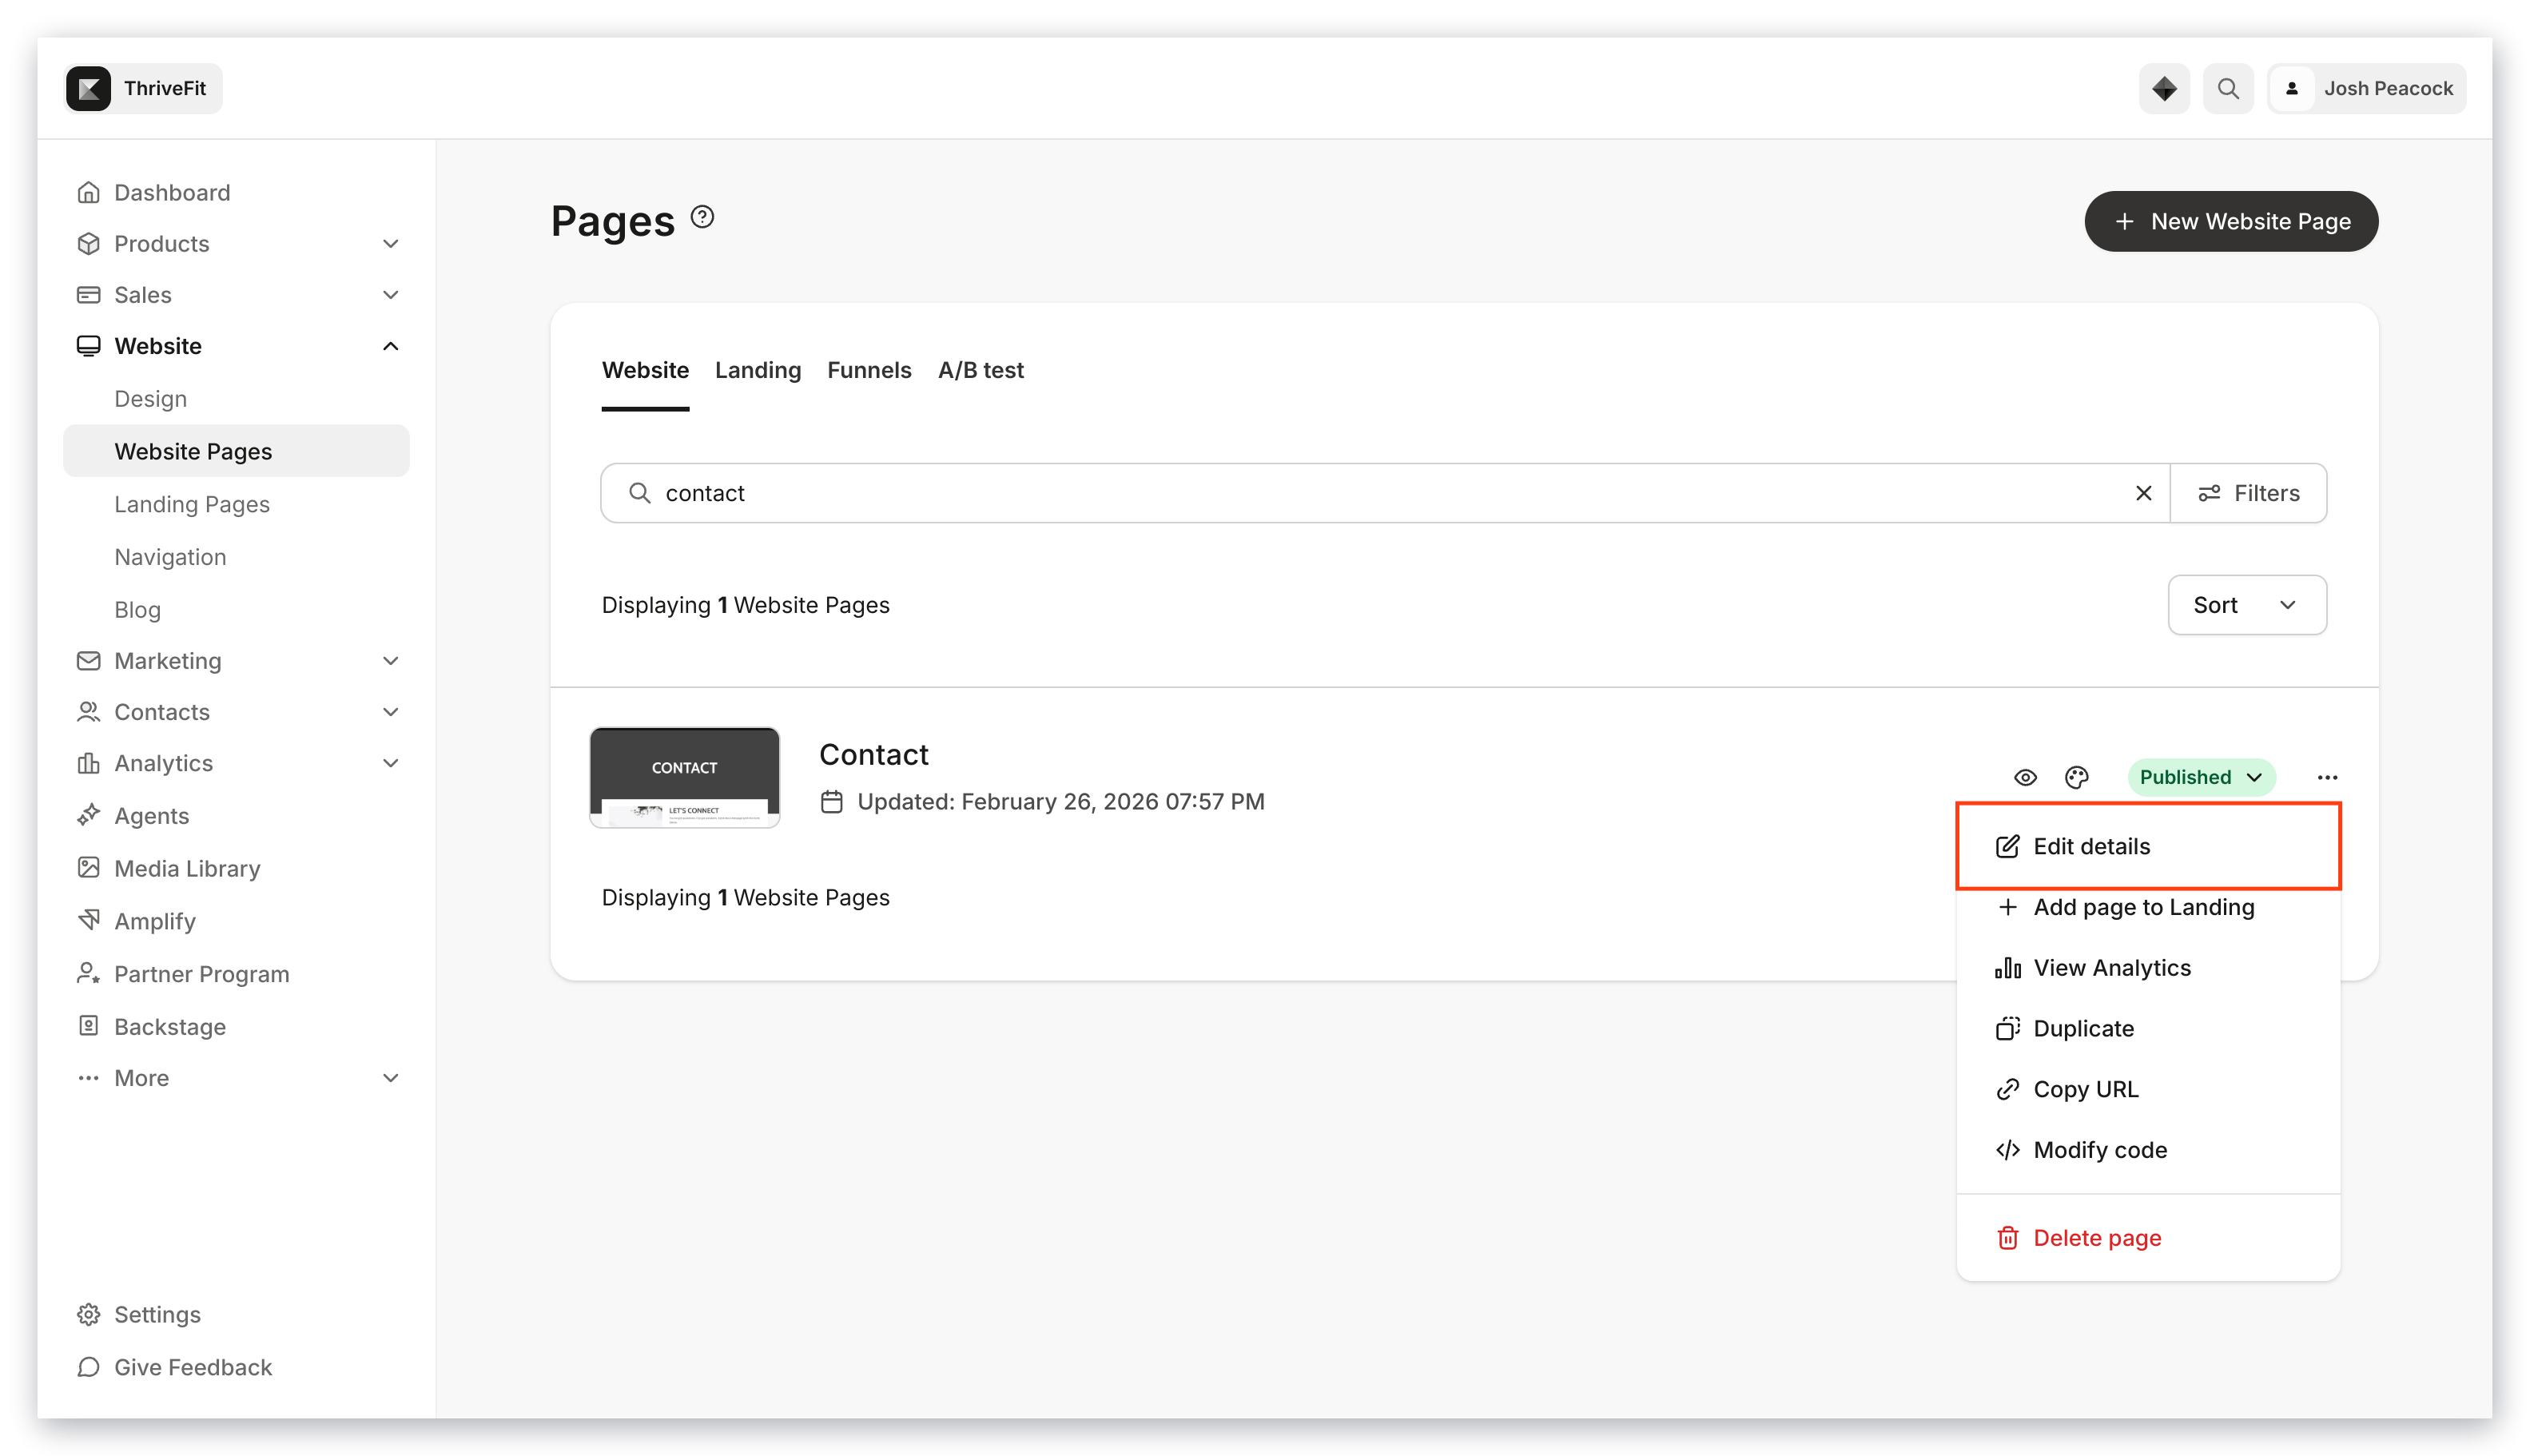
Task: Preview the Contact page with eye icon
Action: (2025, 777)
